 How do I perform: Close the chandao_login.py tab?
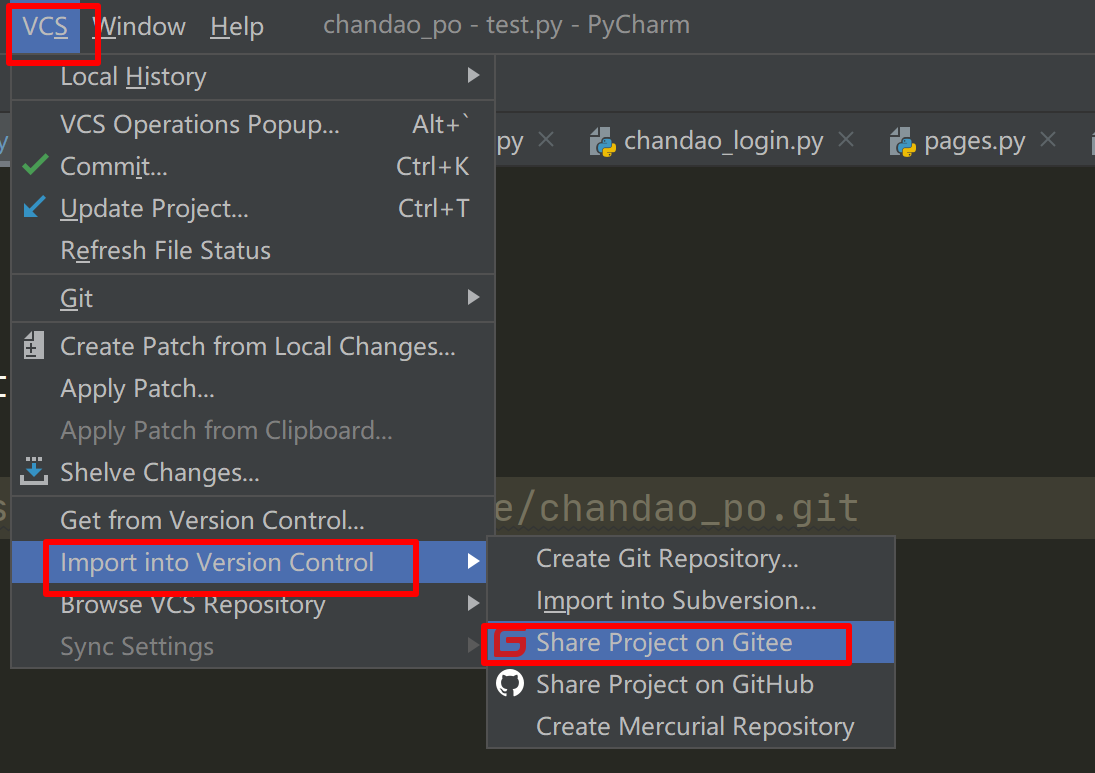pyautogui.click(x=846, y=140)
